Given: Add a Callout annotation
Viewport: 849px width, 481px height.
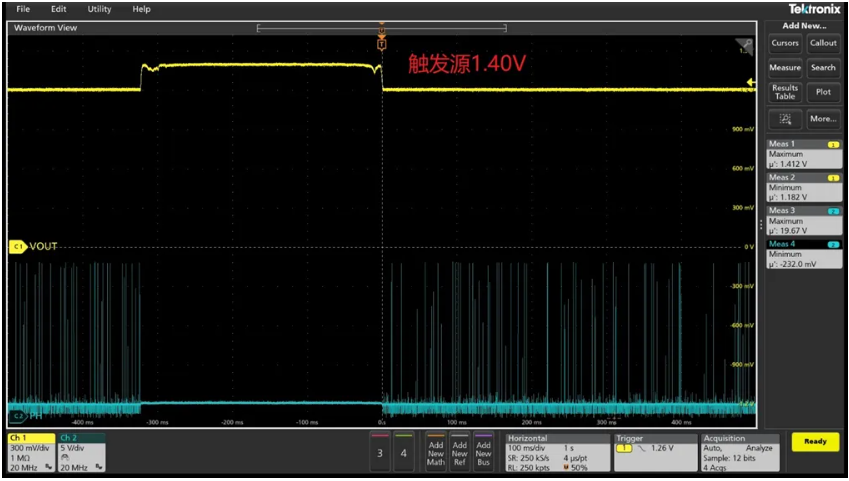Looking at the screenshot, I should [823, 43].
